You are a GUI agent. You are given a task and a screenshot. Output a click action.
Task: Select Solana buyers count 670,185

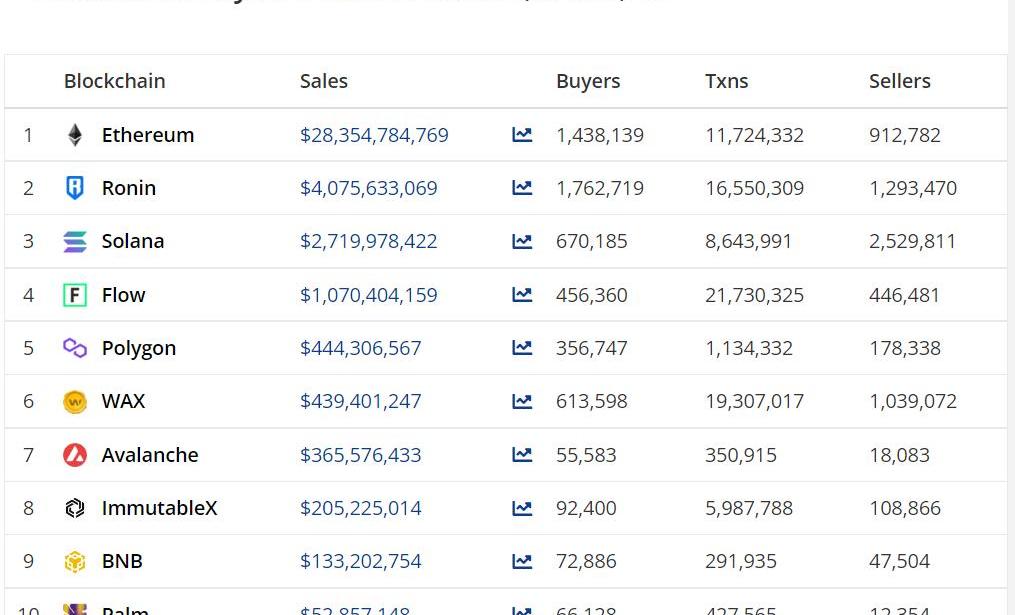(x=592, y=241)
